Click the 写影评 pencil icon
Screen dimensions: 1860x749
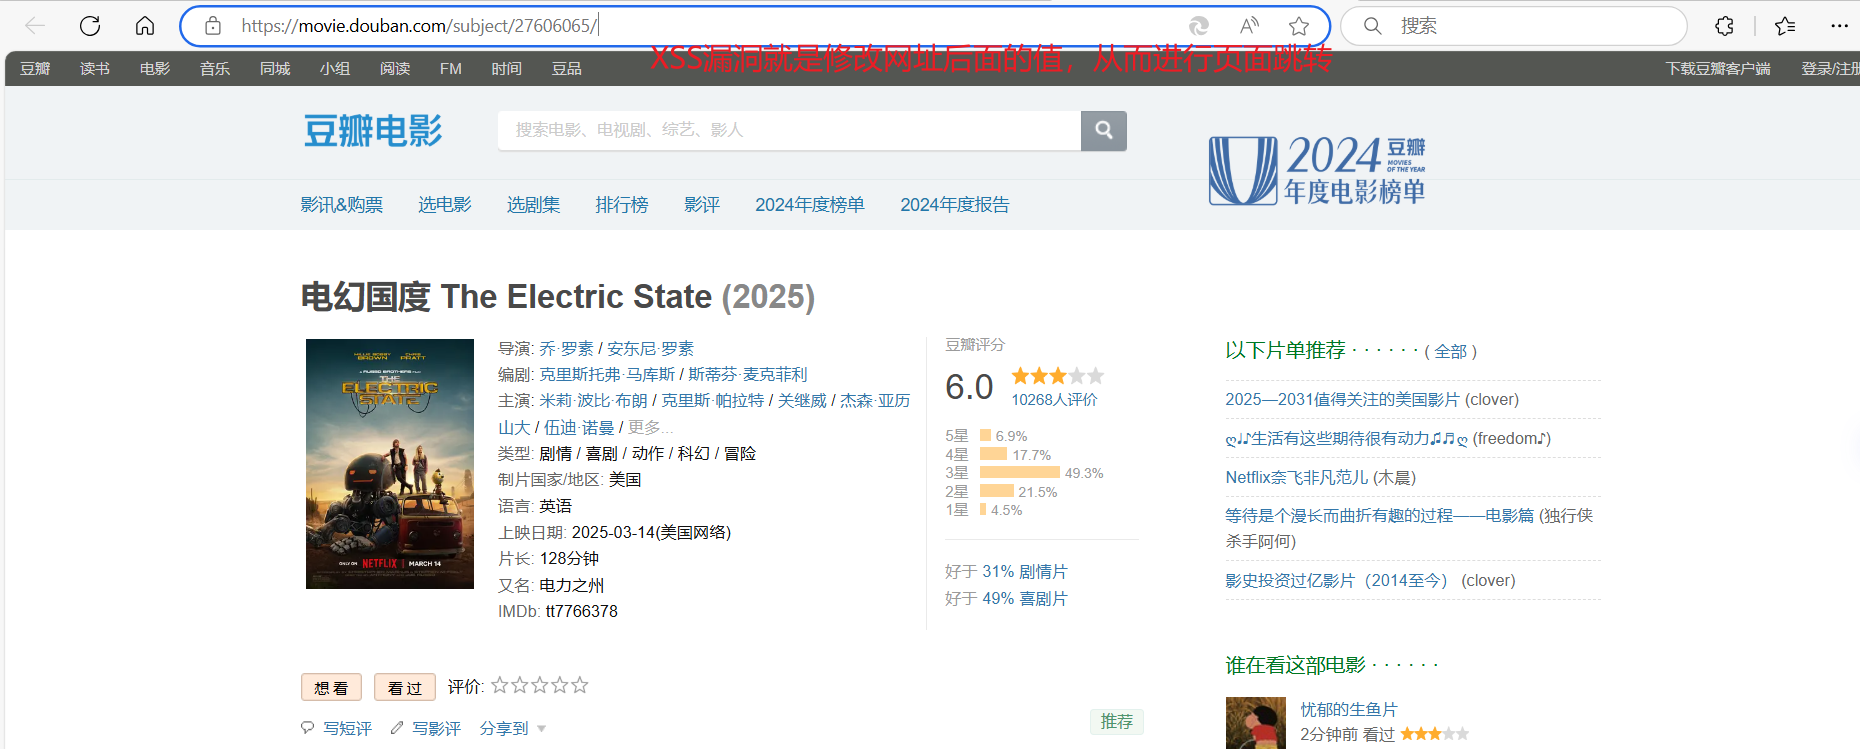point(397,728)
